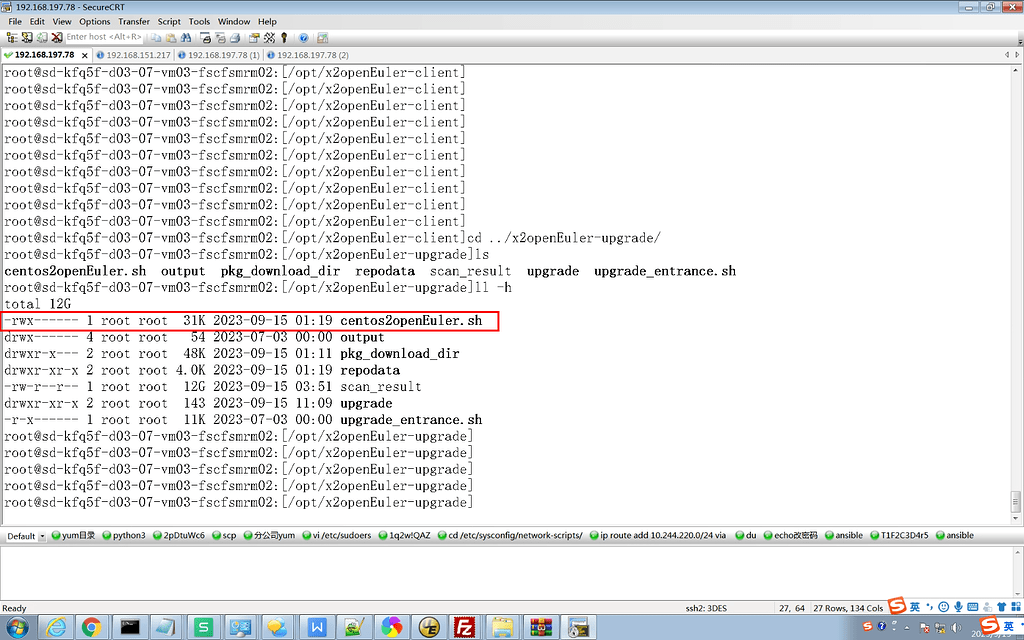This screenshot has width=1024, height=640.
Task: Open FileZilla from the taskbar
Action: (464, 627)
